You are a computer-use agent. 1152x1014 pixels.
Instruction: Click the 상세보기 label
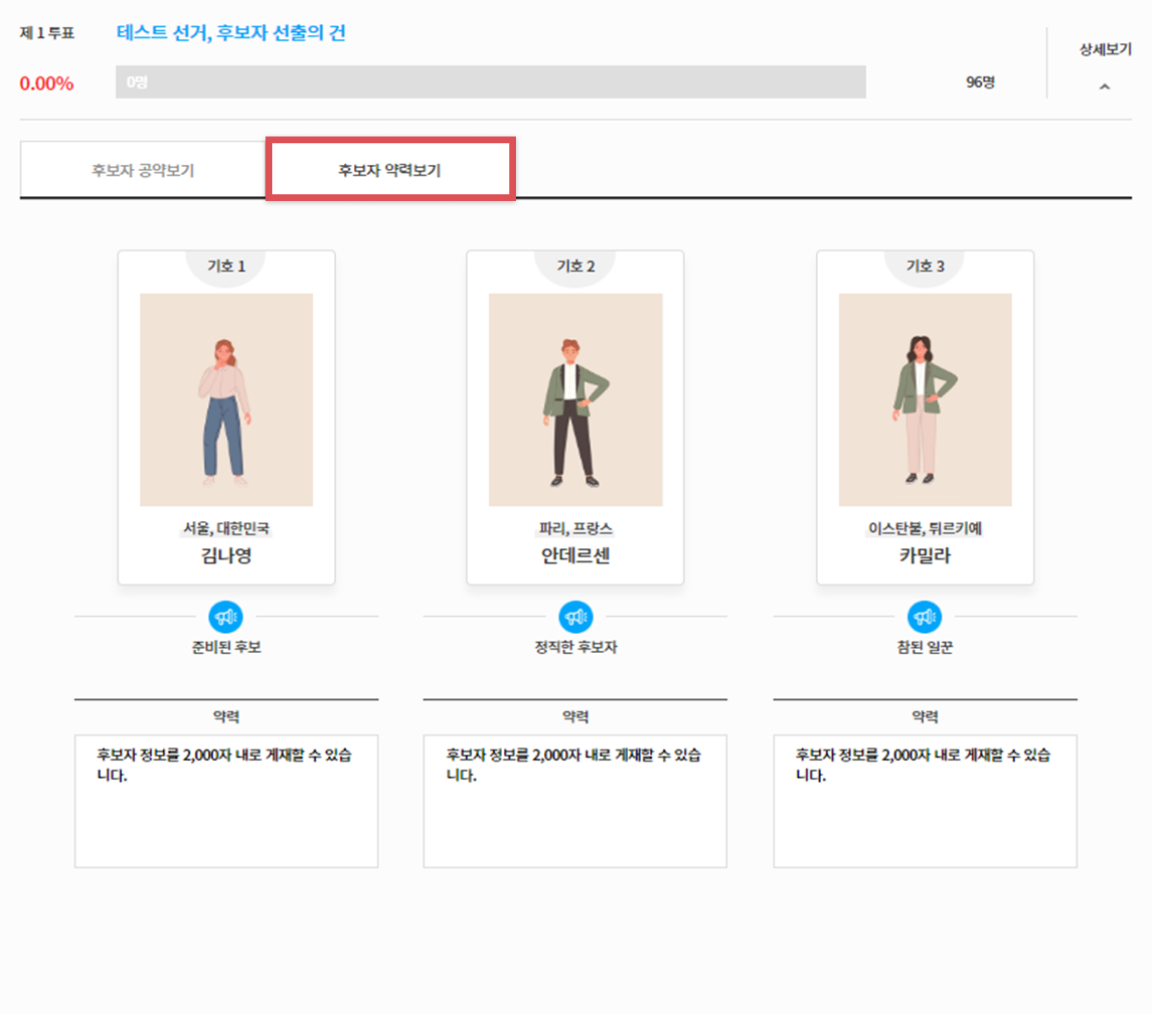(1104, 49)
